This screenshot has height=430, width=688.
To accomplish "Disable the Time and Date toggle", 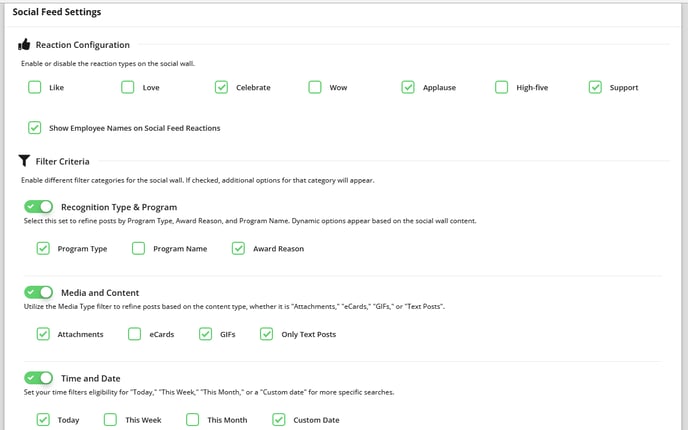I will tap(39, 378).
